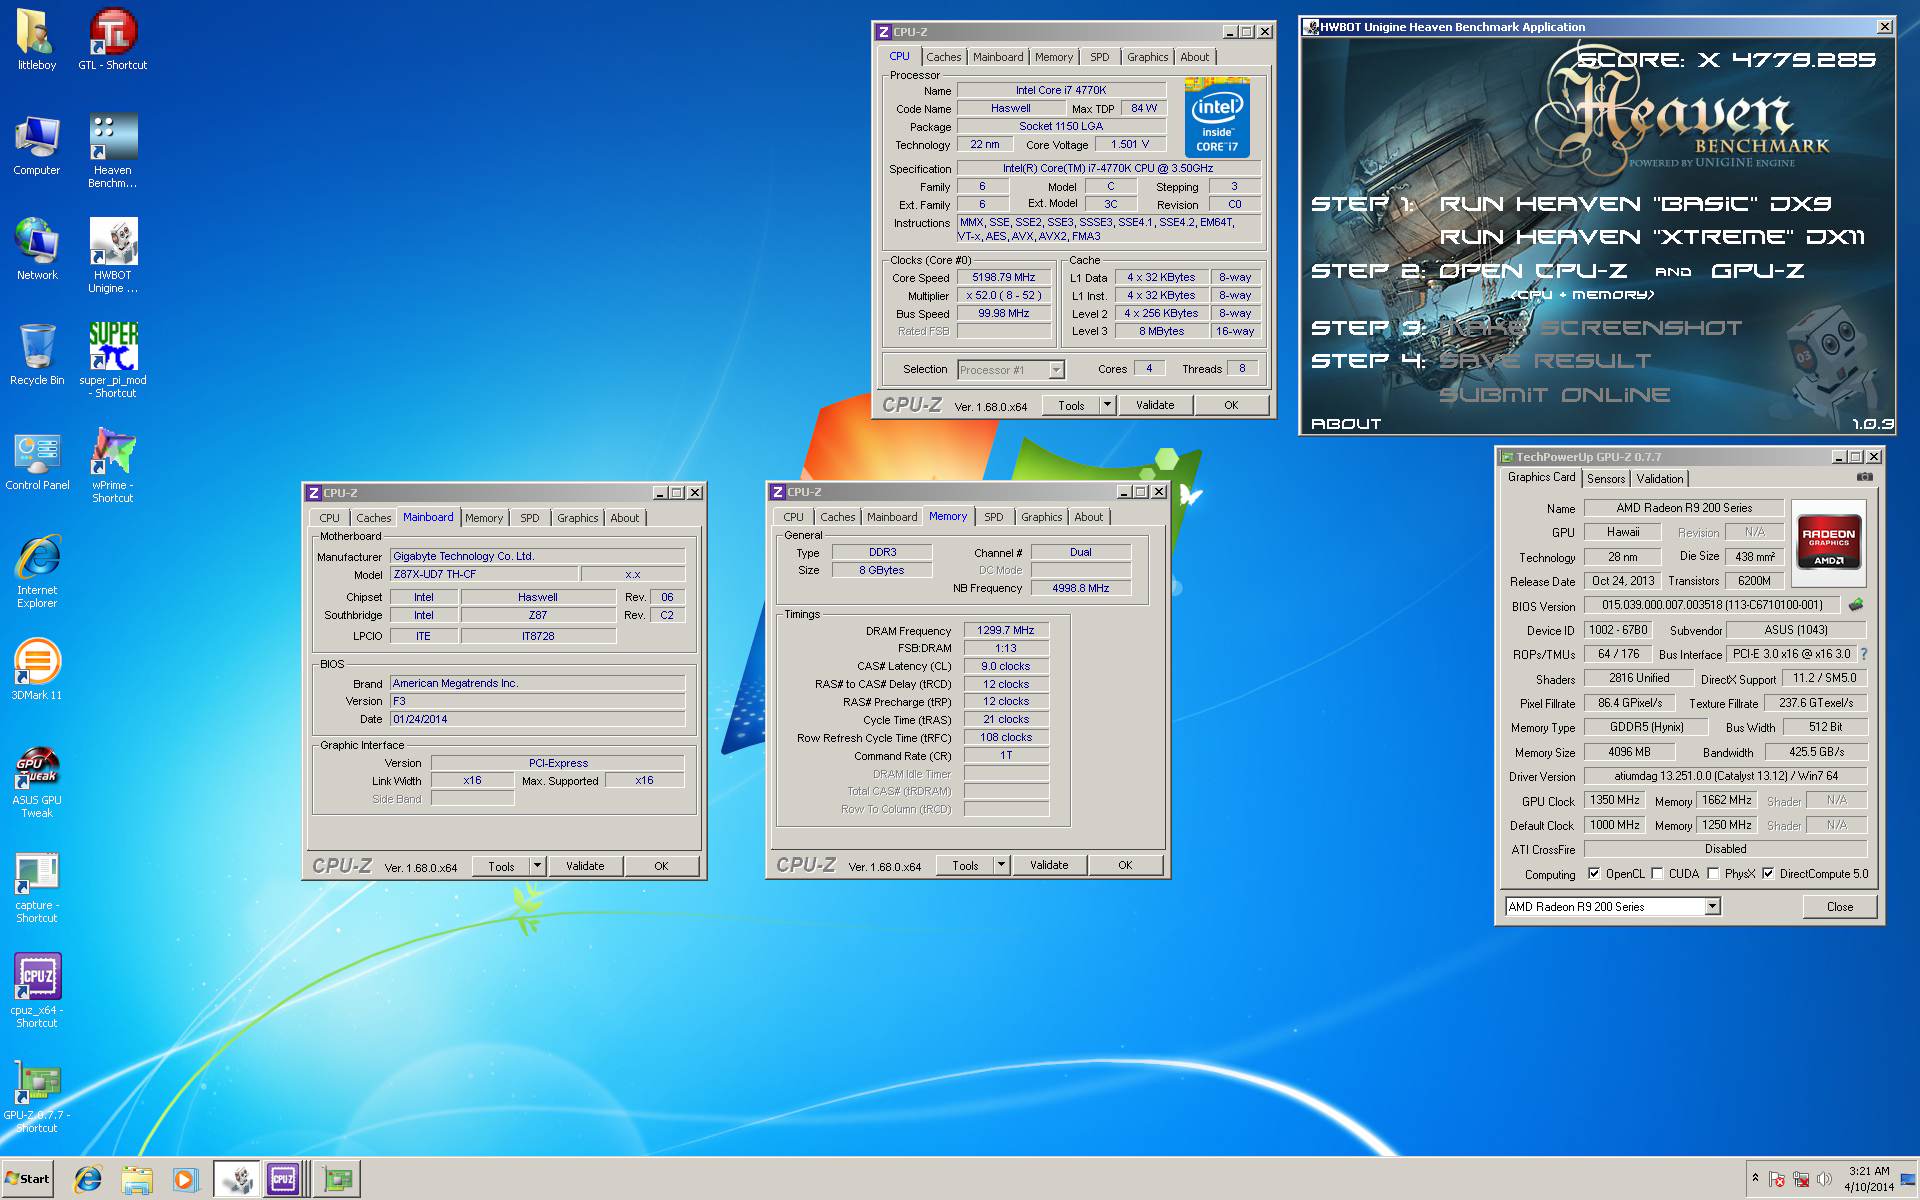Click the AMD Radeon graphics logo in GPU-Z

(1828, 541)
